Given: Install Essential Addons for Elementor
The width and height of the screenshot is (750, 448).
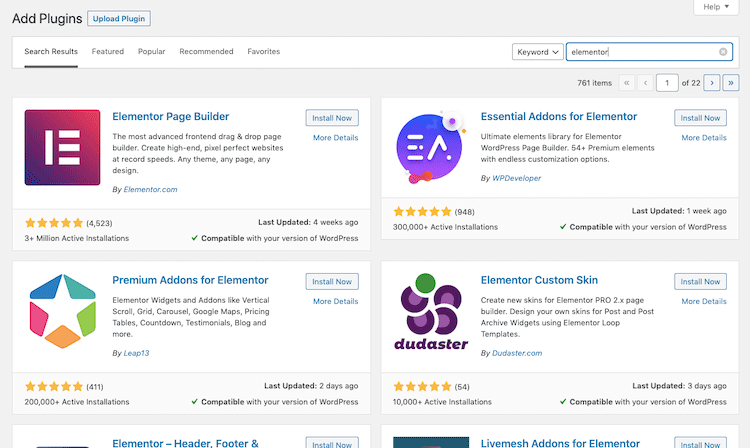Looking at the screenshot, I should [x=700, y=118].
